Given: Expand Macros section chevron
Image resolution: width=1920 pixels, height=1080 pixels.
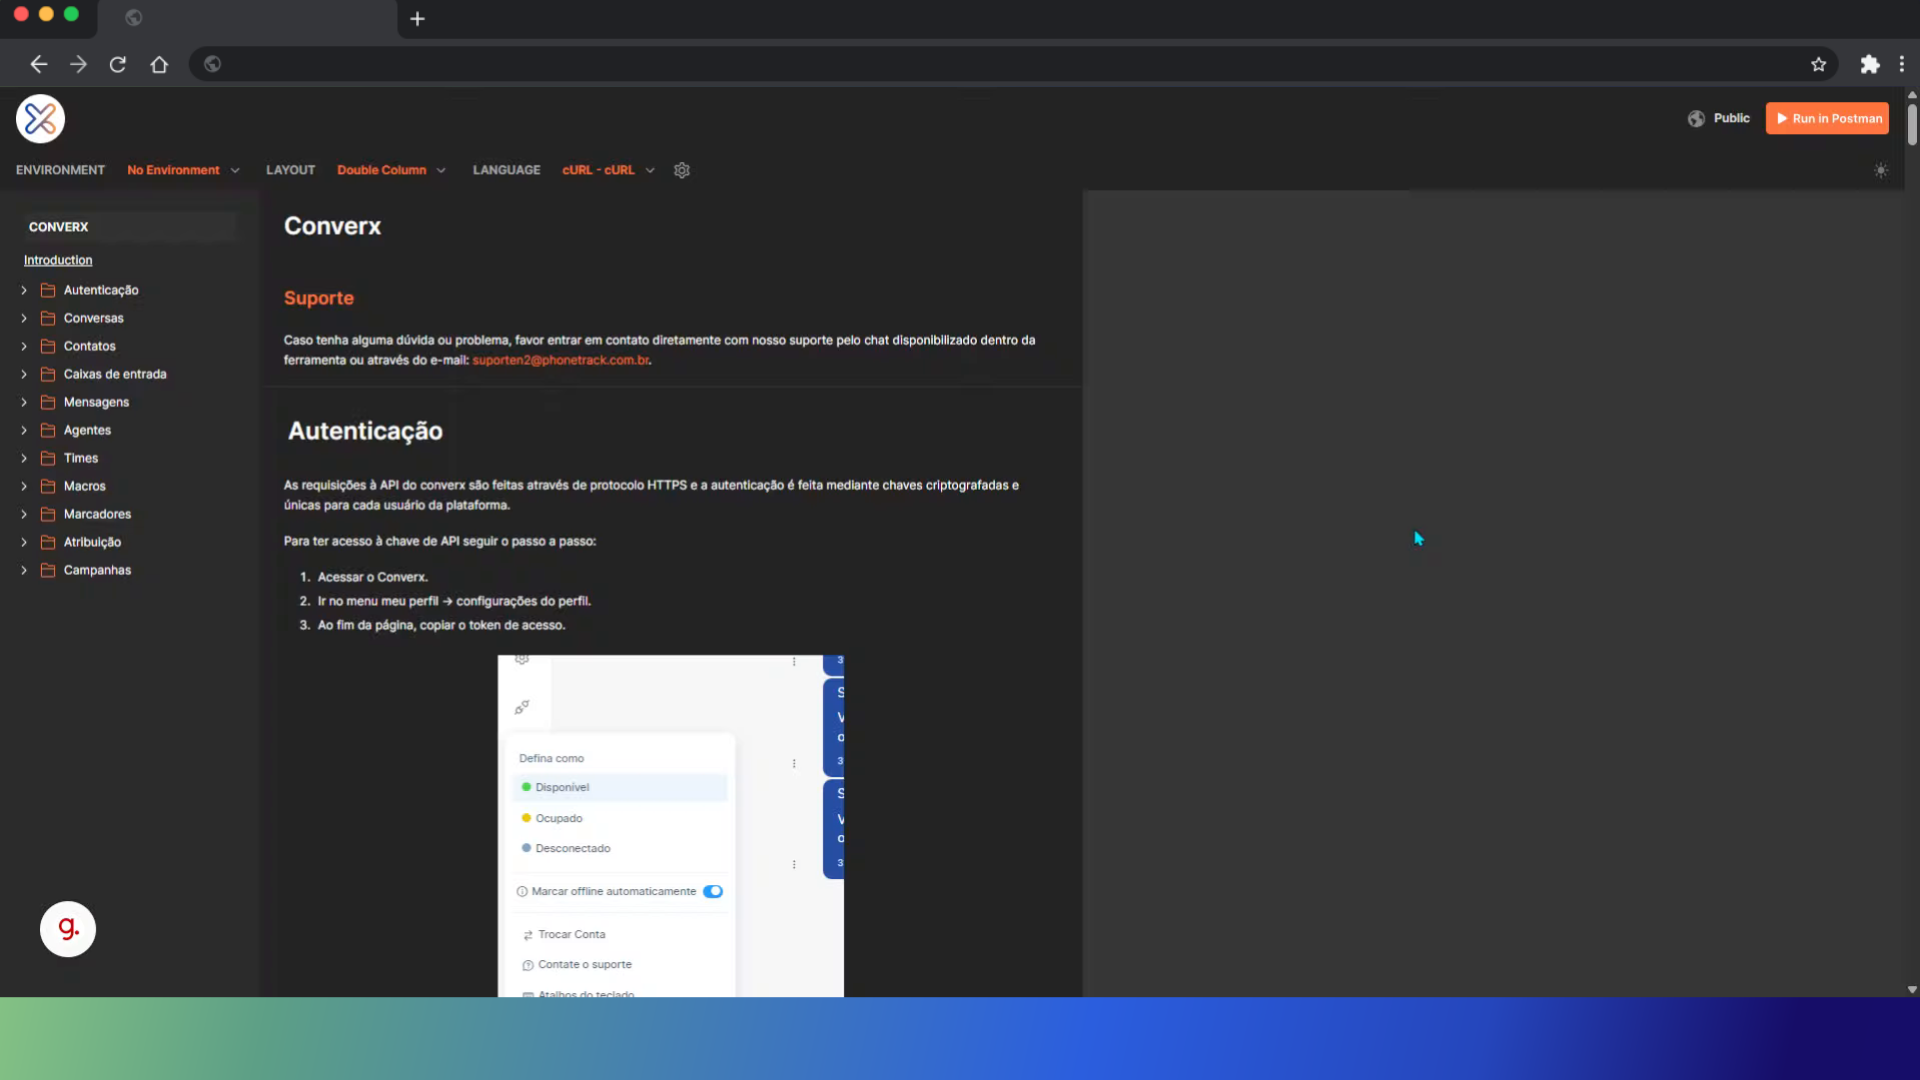Looking at the screenshot, I should (x=24, y=486).
